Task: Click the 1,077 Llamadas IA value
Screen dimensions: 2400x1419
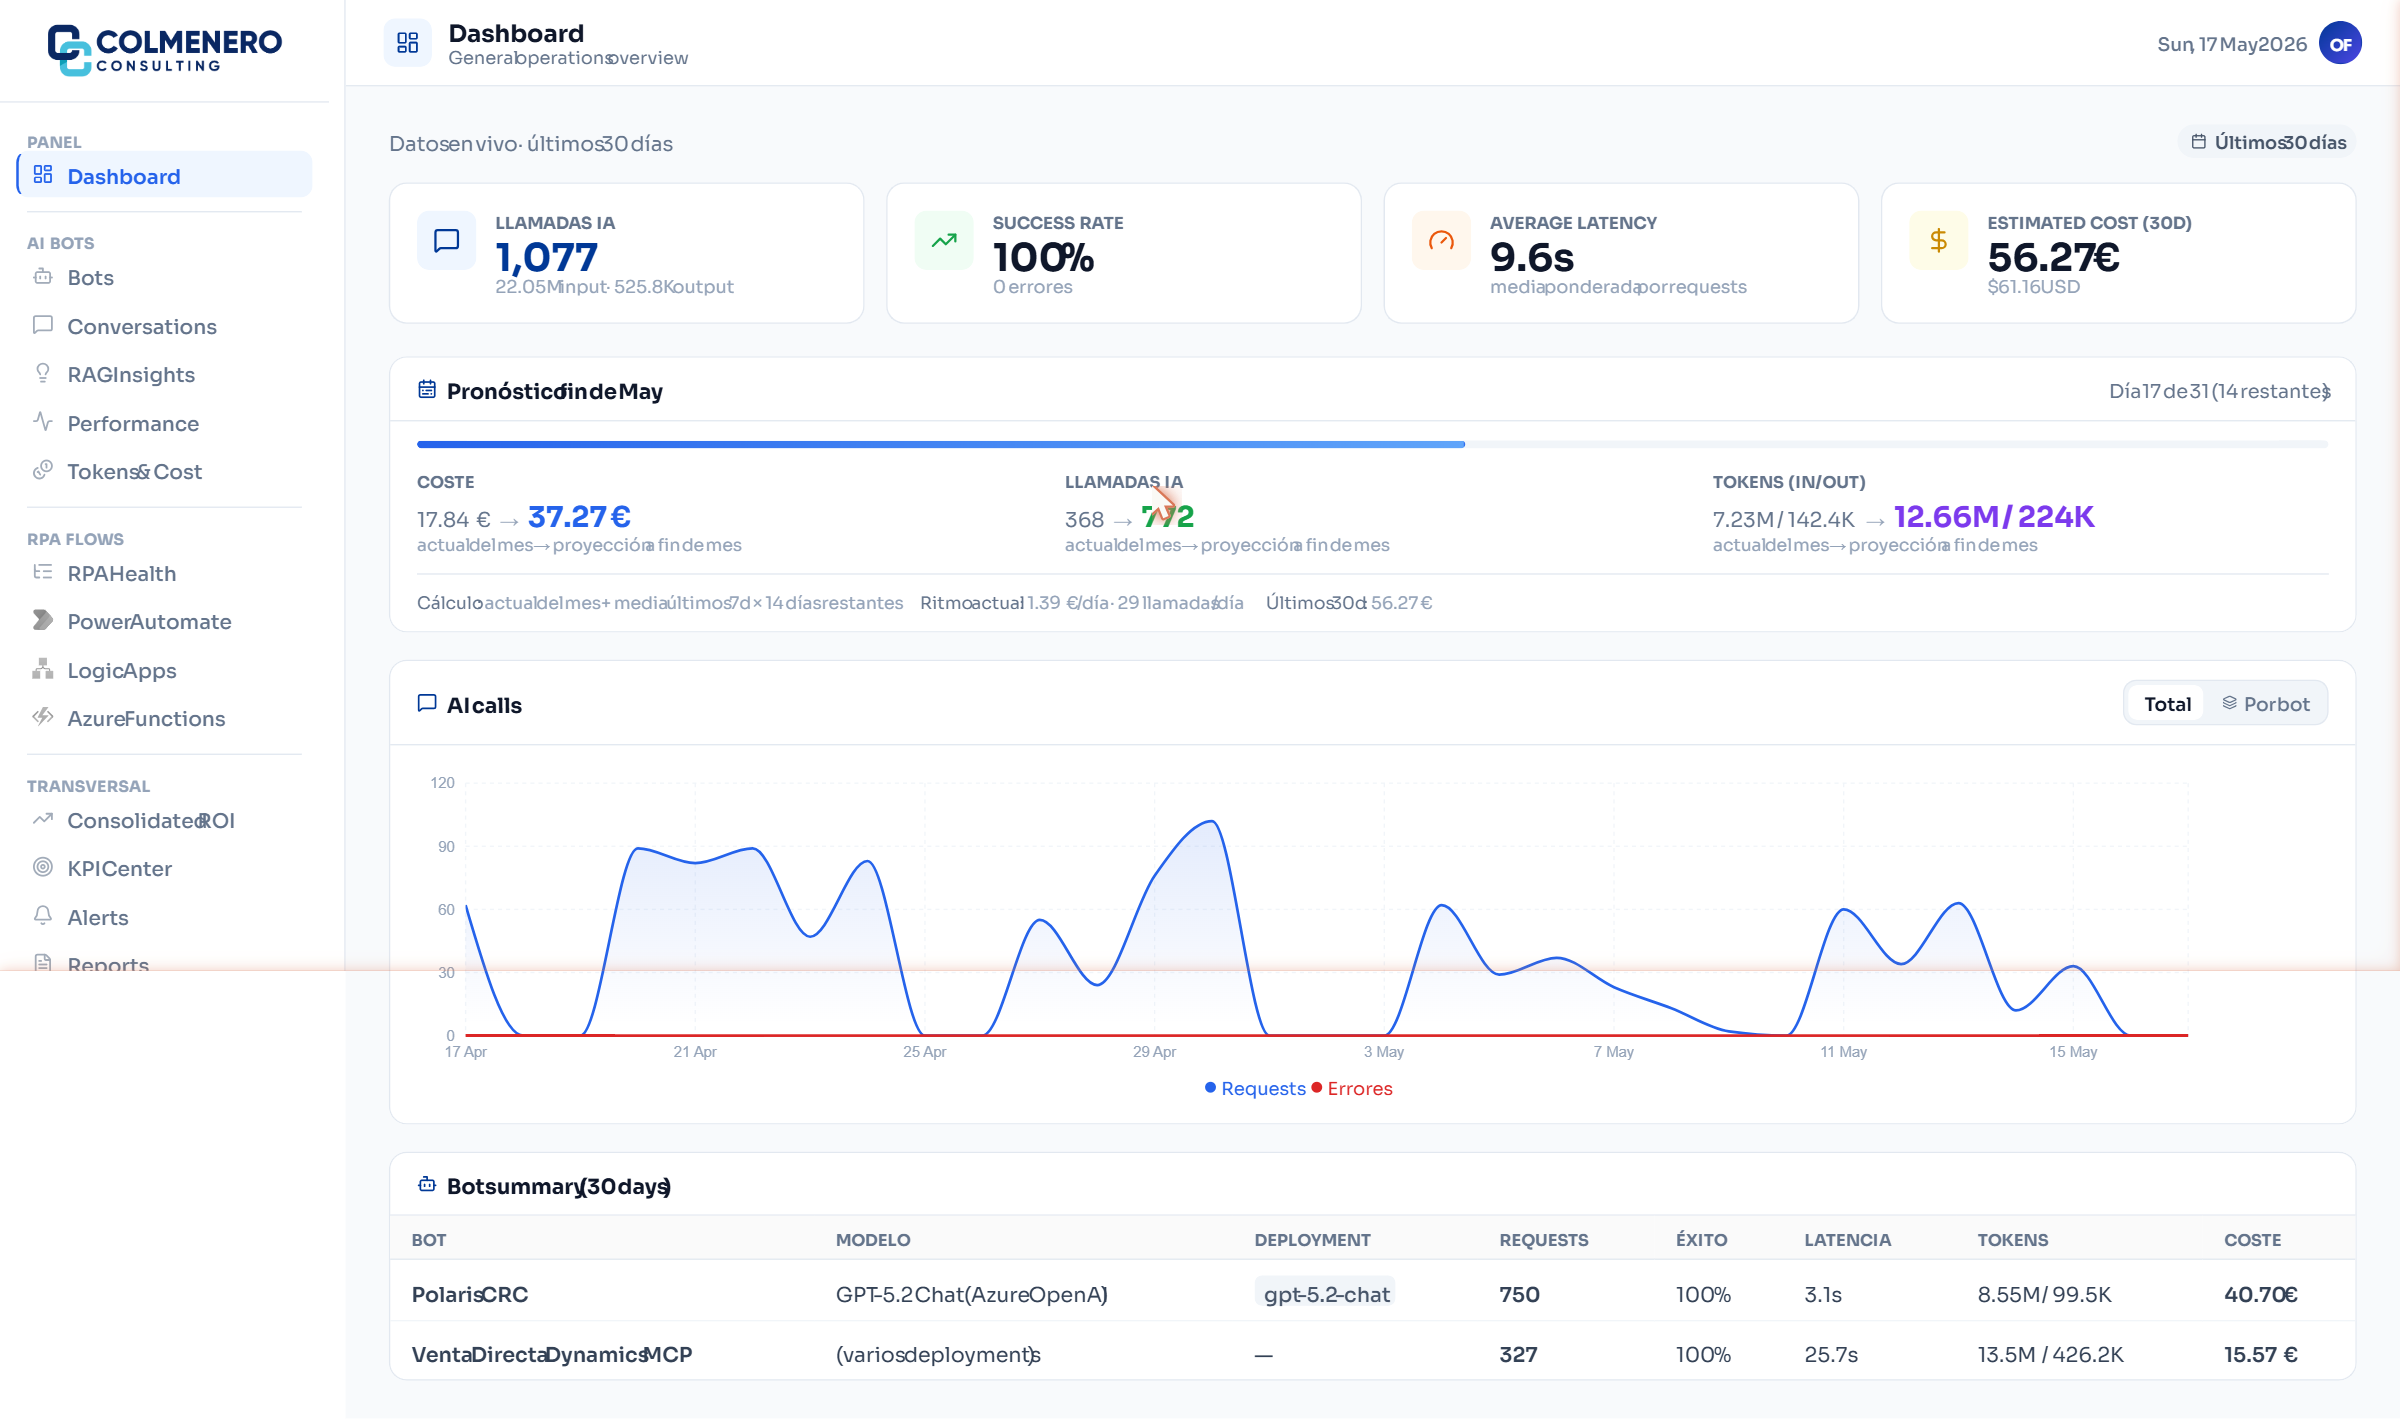Action: pos(547,257)
